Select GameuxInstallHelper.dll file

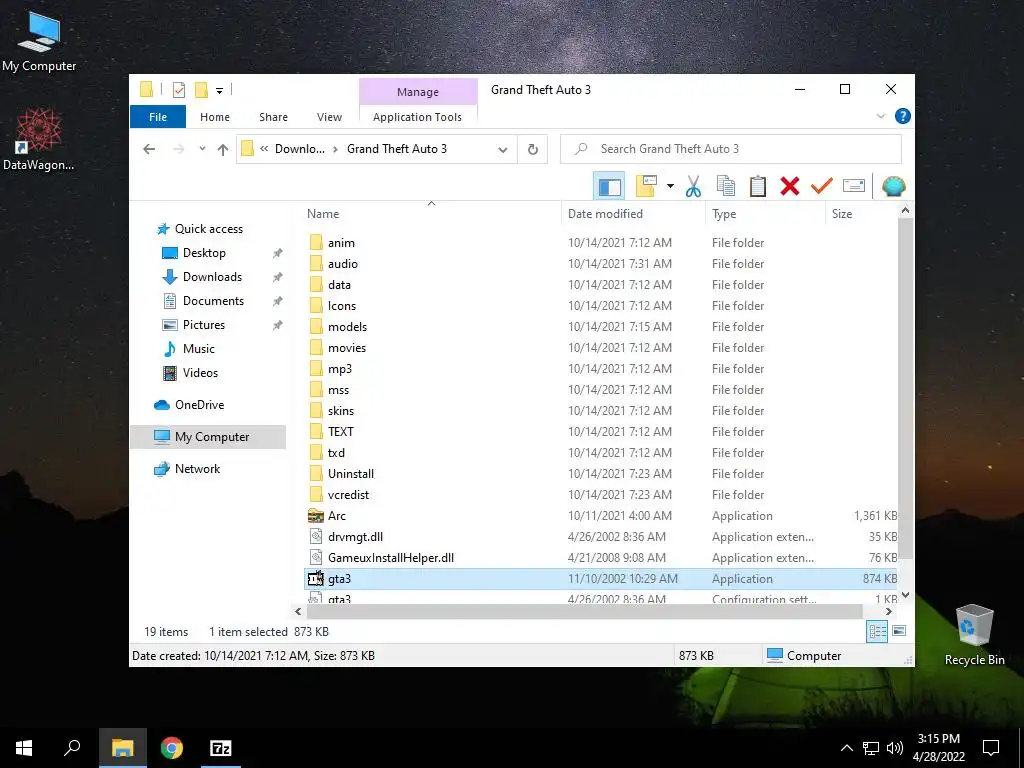(x=391, y=558)
